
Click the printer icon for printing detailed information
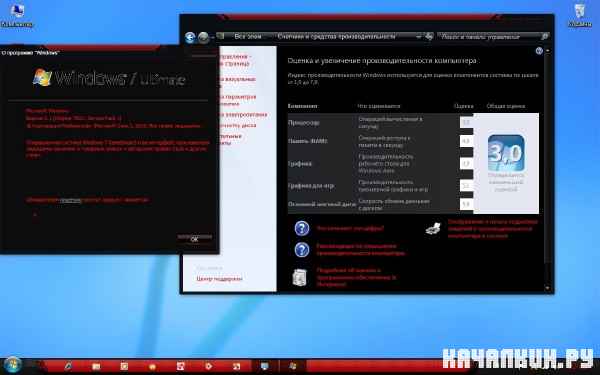[433, 229]
